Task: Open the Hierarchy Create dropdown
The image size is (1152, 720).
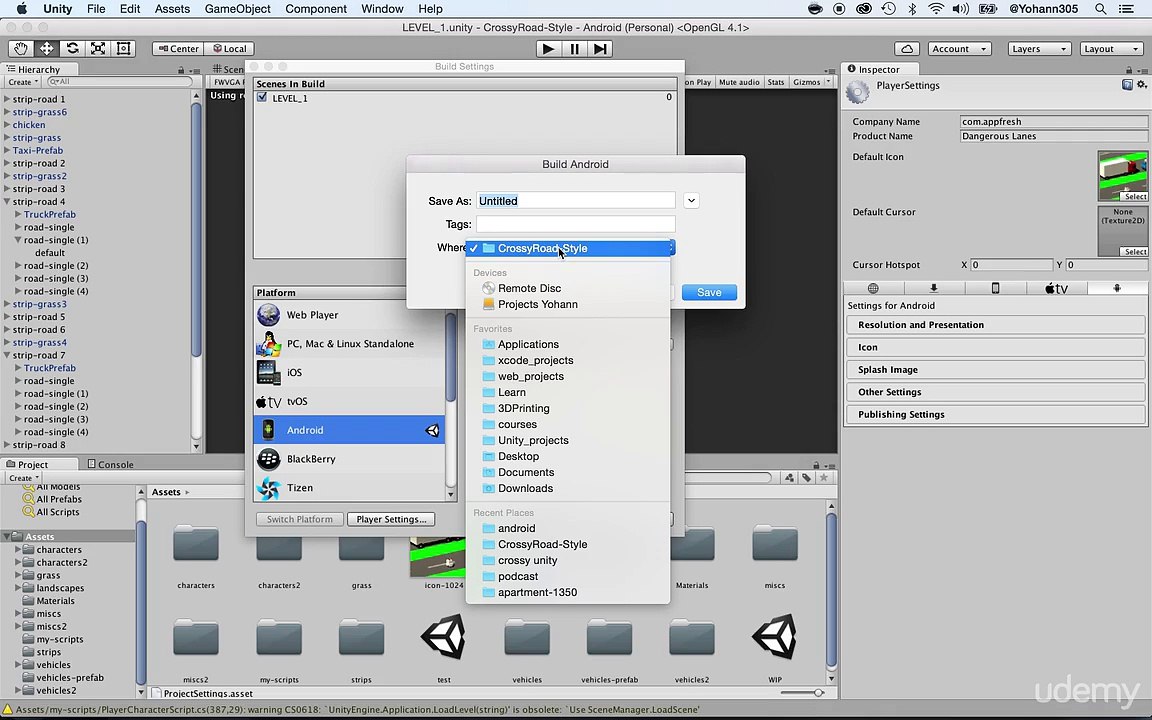Action: pos(24,82)
